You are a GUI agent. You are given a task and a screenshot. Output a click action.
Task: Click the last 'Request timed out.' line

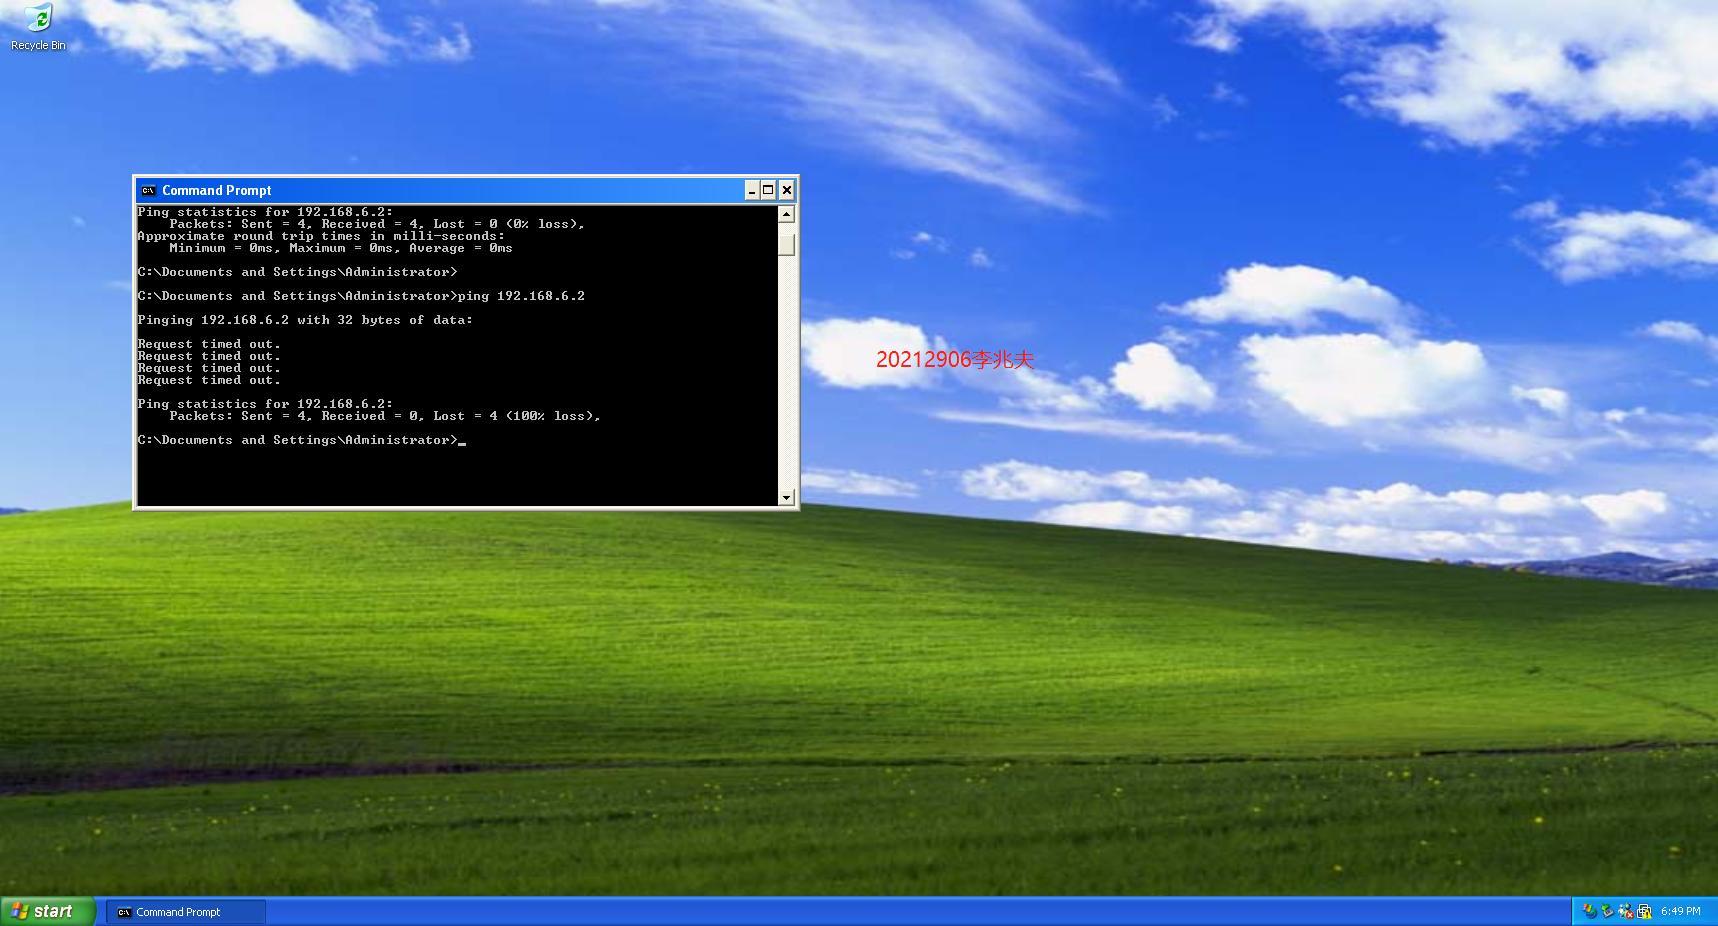[x=209, y=380]
